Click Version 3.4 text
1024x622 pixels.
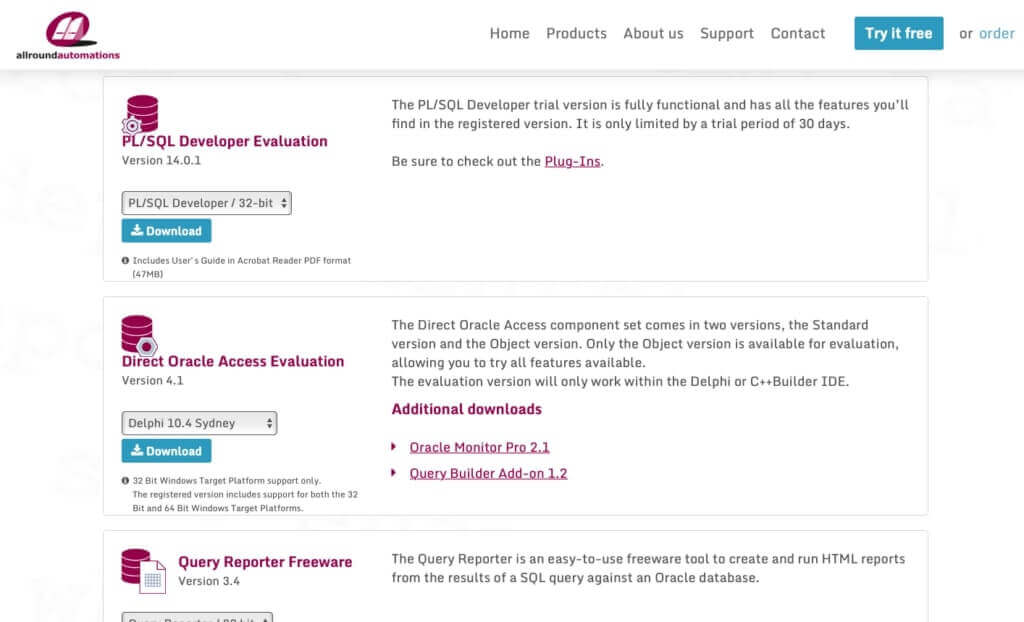pos(209,581)
